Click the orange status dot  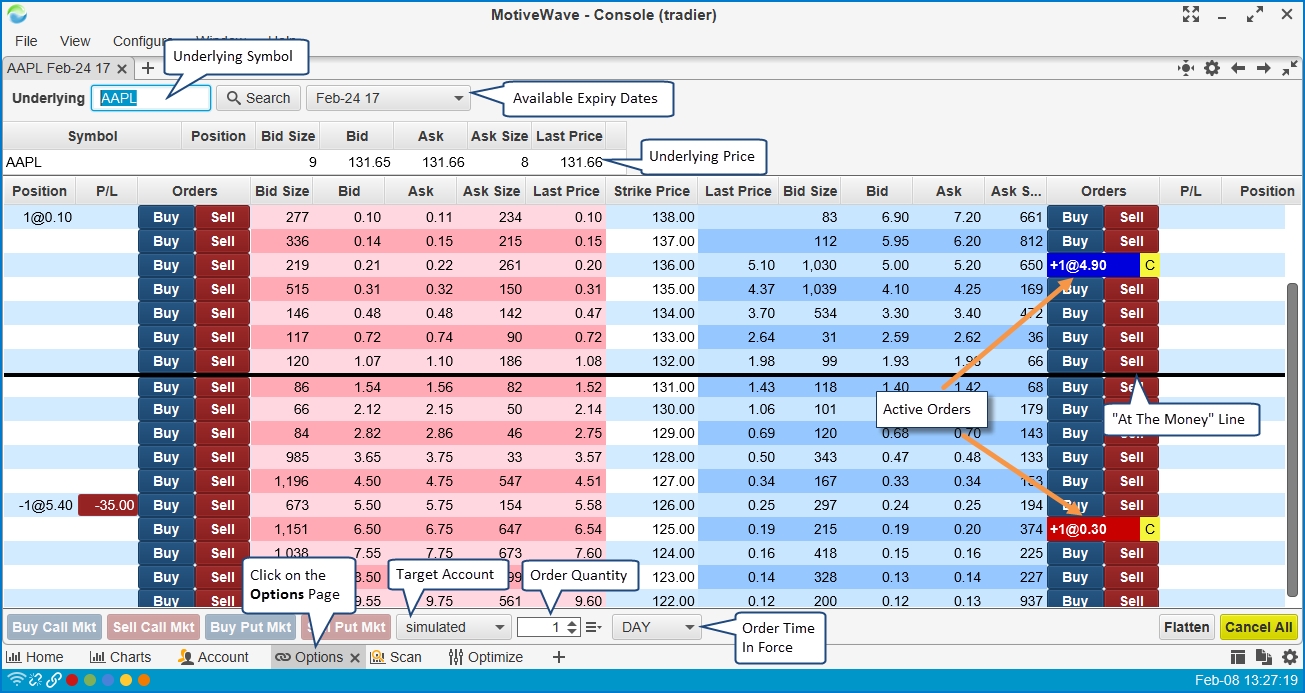144,680
